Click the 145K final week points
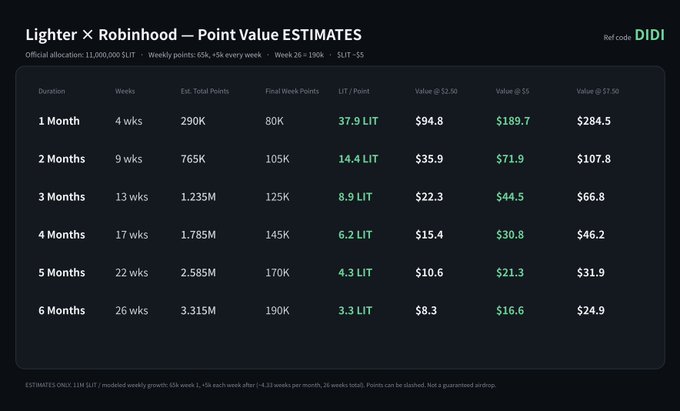Screen dimensions: 680x411 (277, 235)
